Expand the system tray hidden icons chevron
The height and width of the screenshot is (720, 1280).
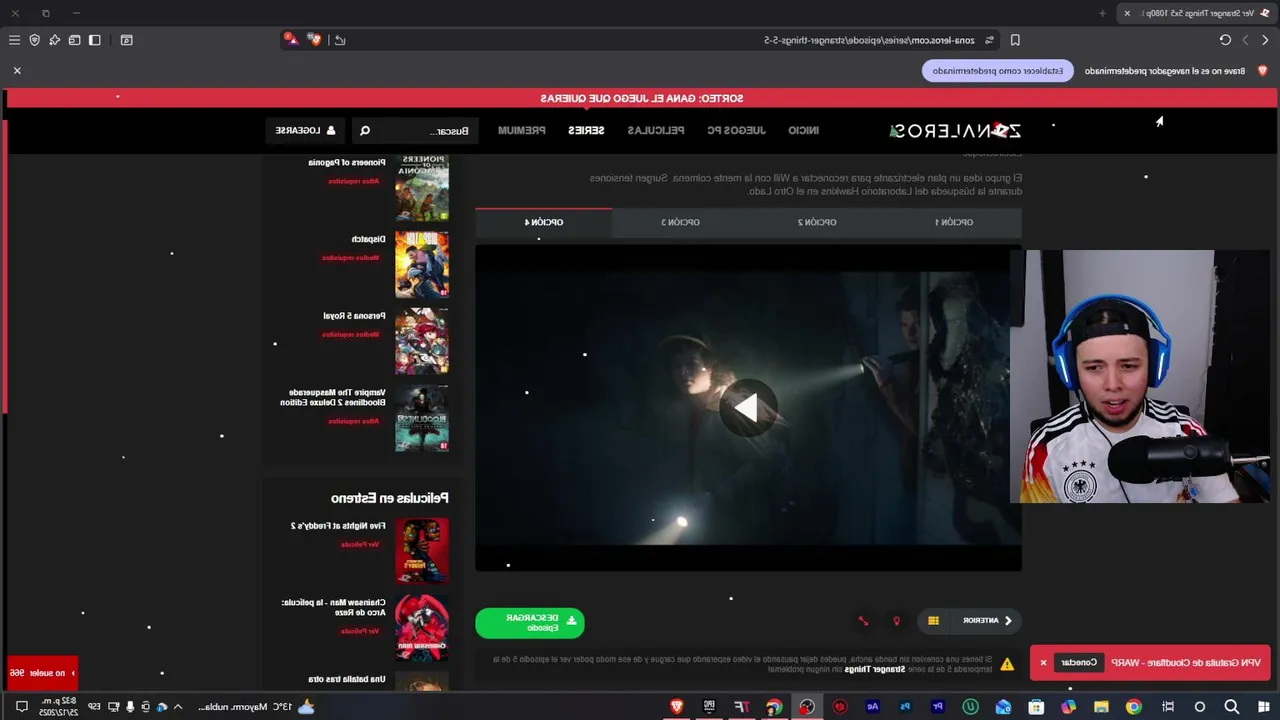click(x=178, y=707)
